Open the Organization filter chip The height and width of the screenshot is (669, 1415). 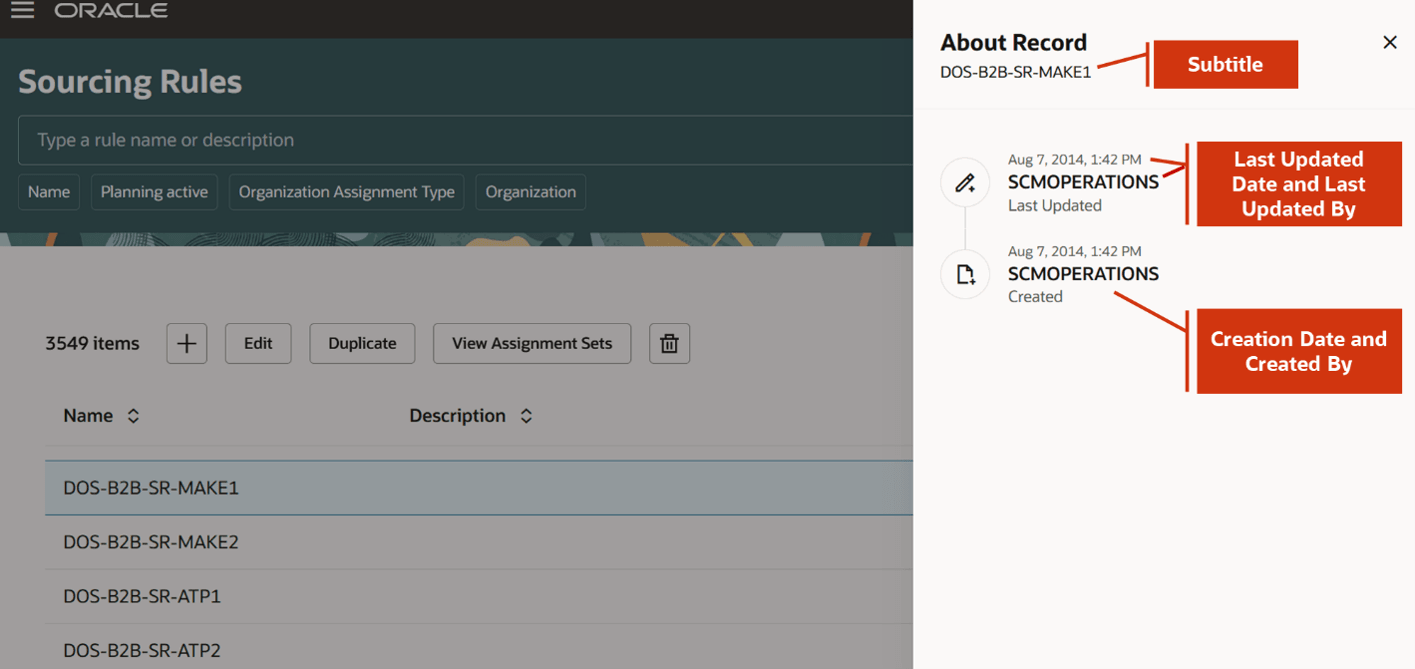click(x=531, y=192)
